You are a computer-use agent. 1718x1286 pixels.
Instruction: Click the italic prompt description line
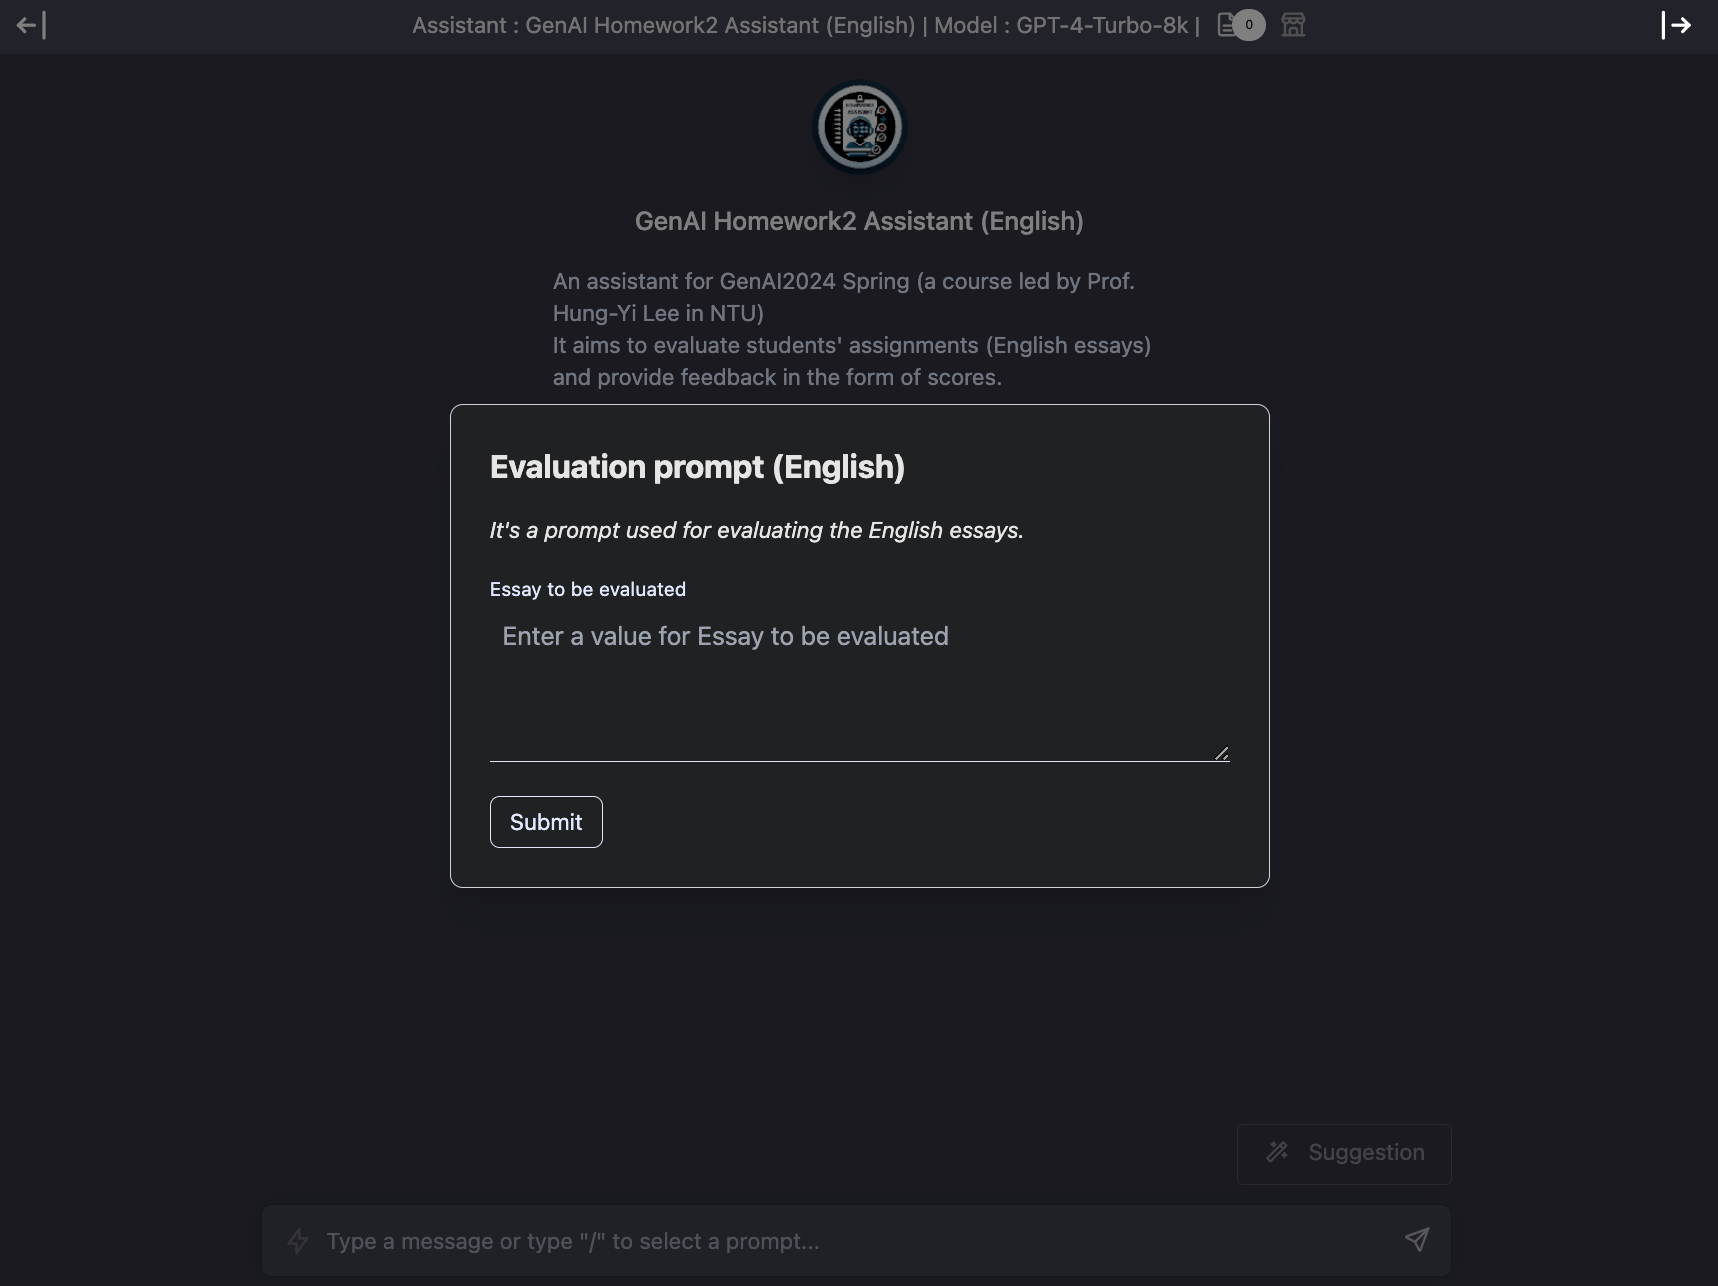pyautogui.click(x=756, y=530)
